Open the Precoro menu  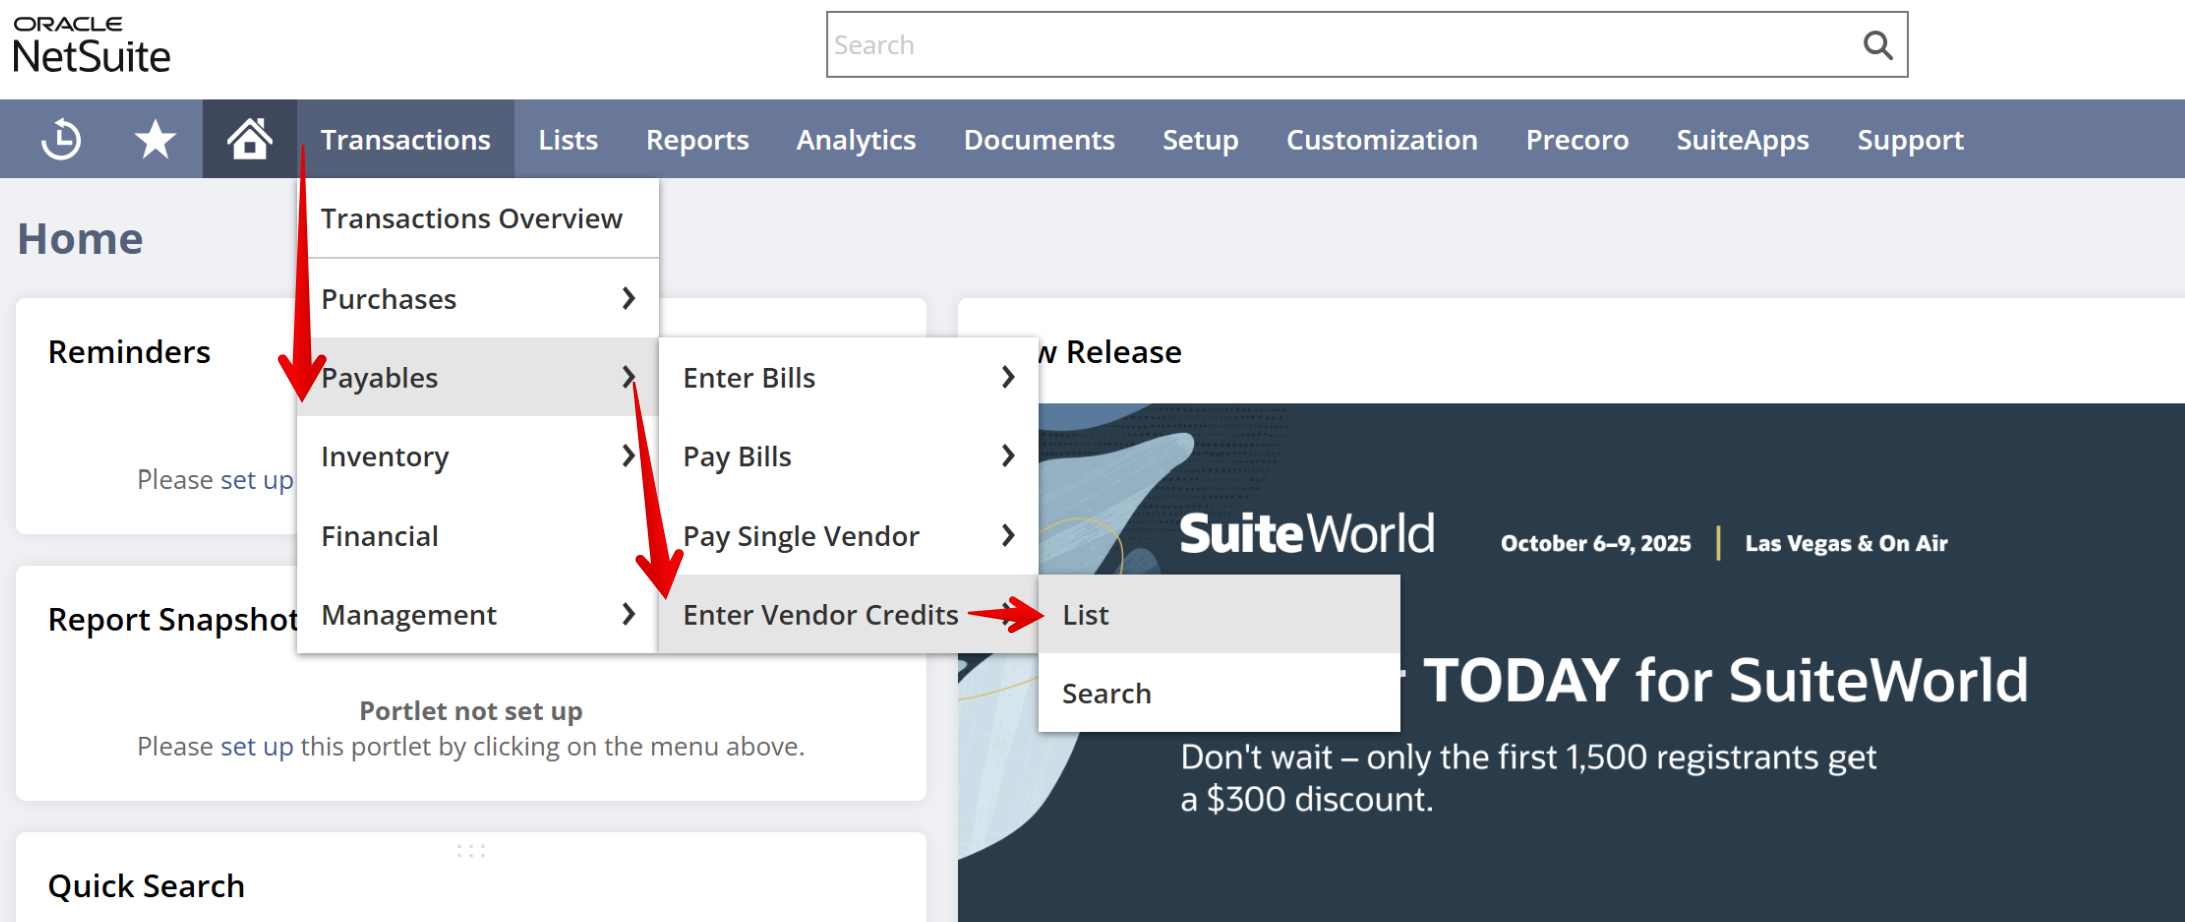pos(1577,139)
